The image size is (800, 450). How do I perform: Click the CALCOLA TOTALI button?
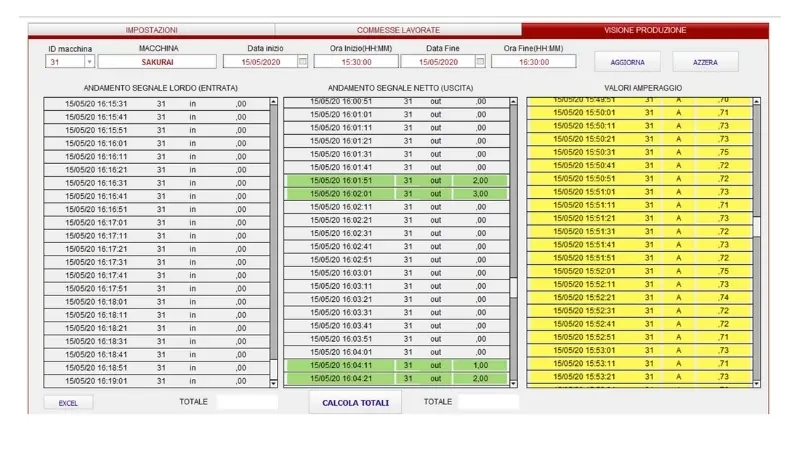355,403
